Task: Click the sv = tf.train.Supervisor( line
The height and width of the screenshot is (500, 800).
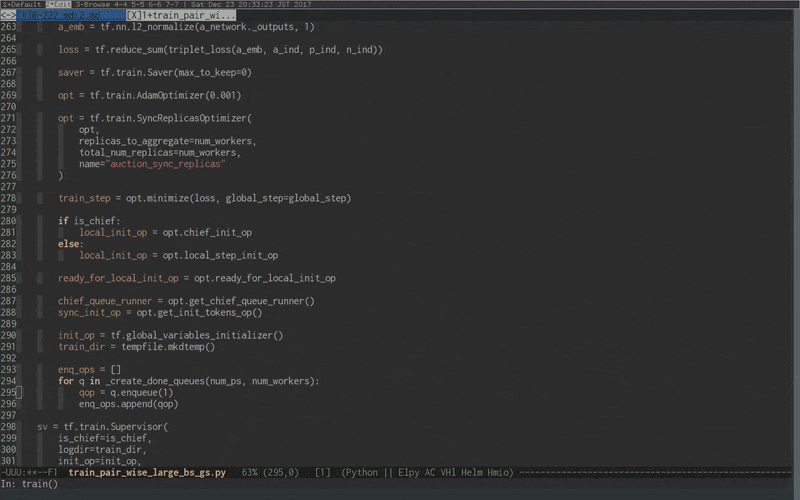Action: [x=103, y=427]
